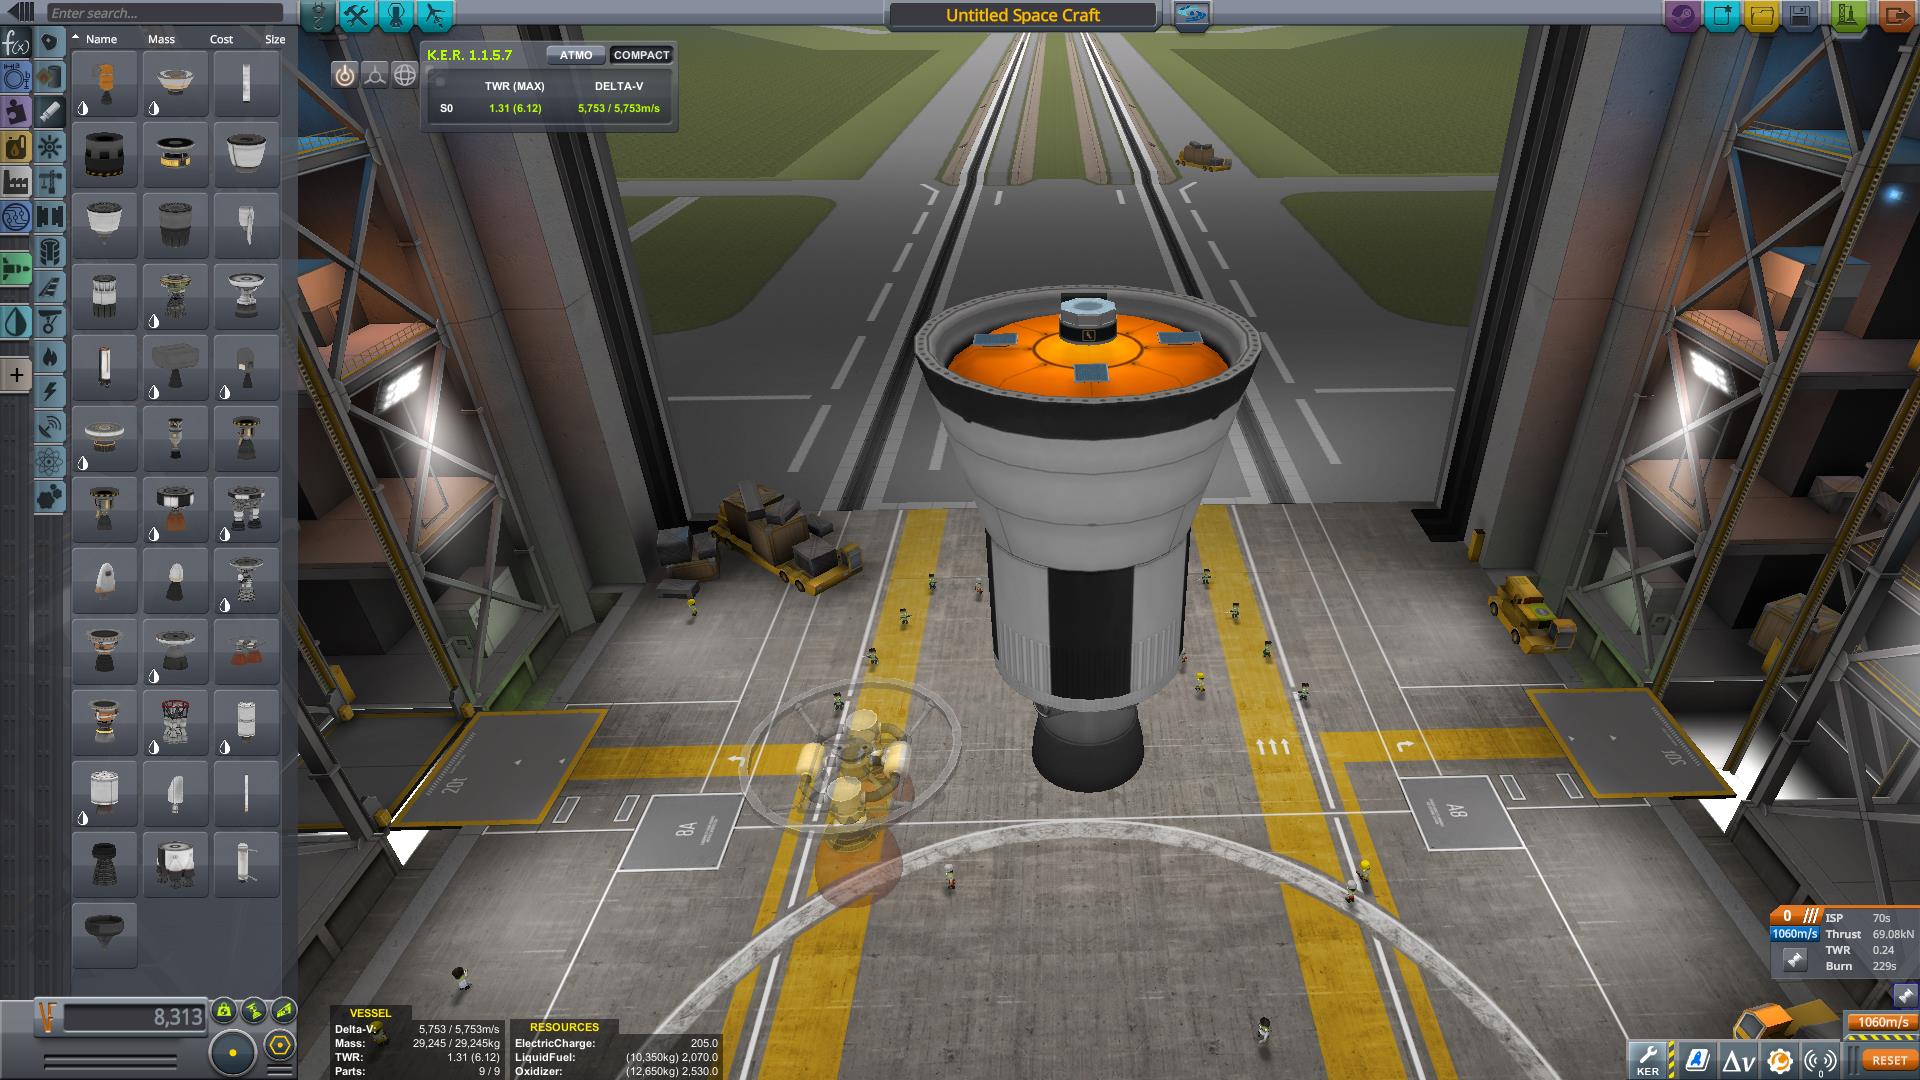Show Pods parts subcategory

pos(50,43)
